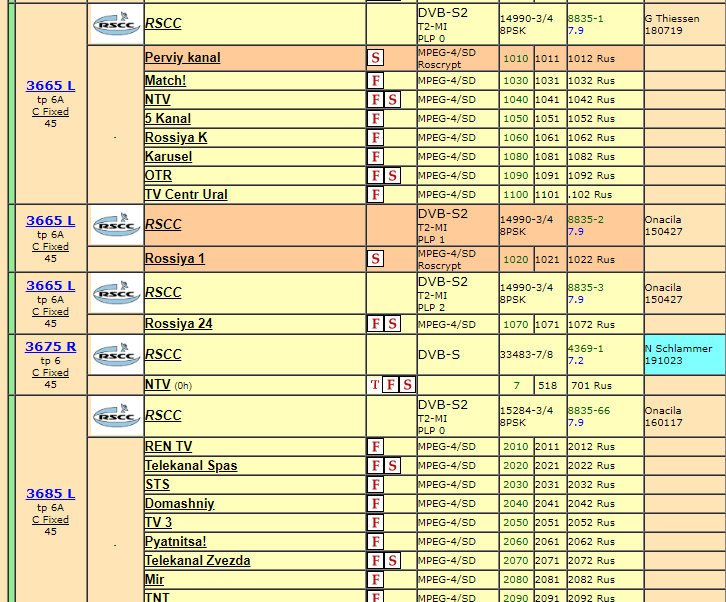The width and height of the screenshot is (726, 602).
Task: Click the F icon beside Telekanal Zvezda
Action: tap(376, 561)
